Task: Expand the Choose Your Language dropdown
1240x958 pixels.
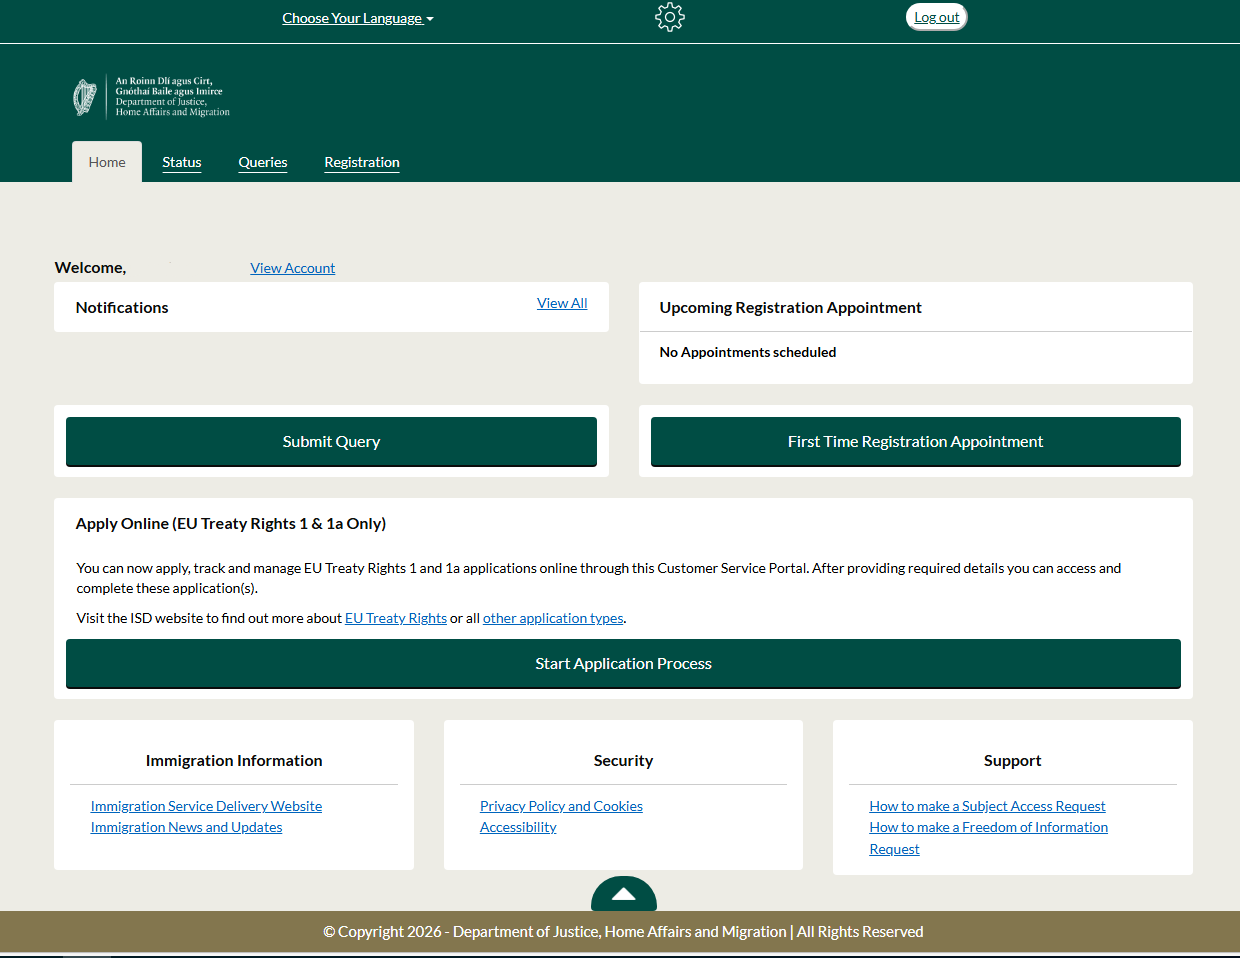Action: 358,18
